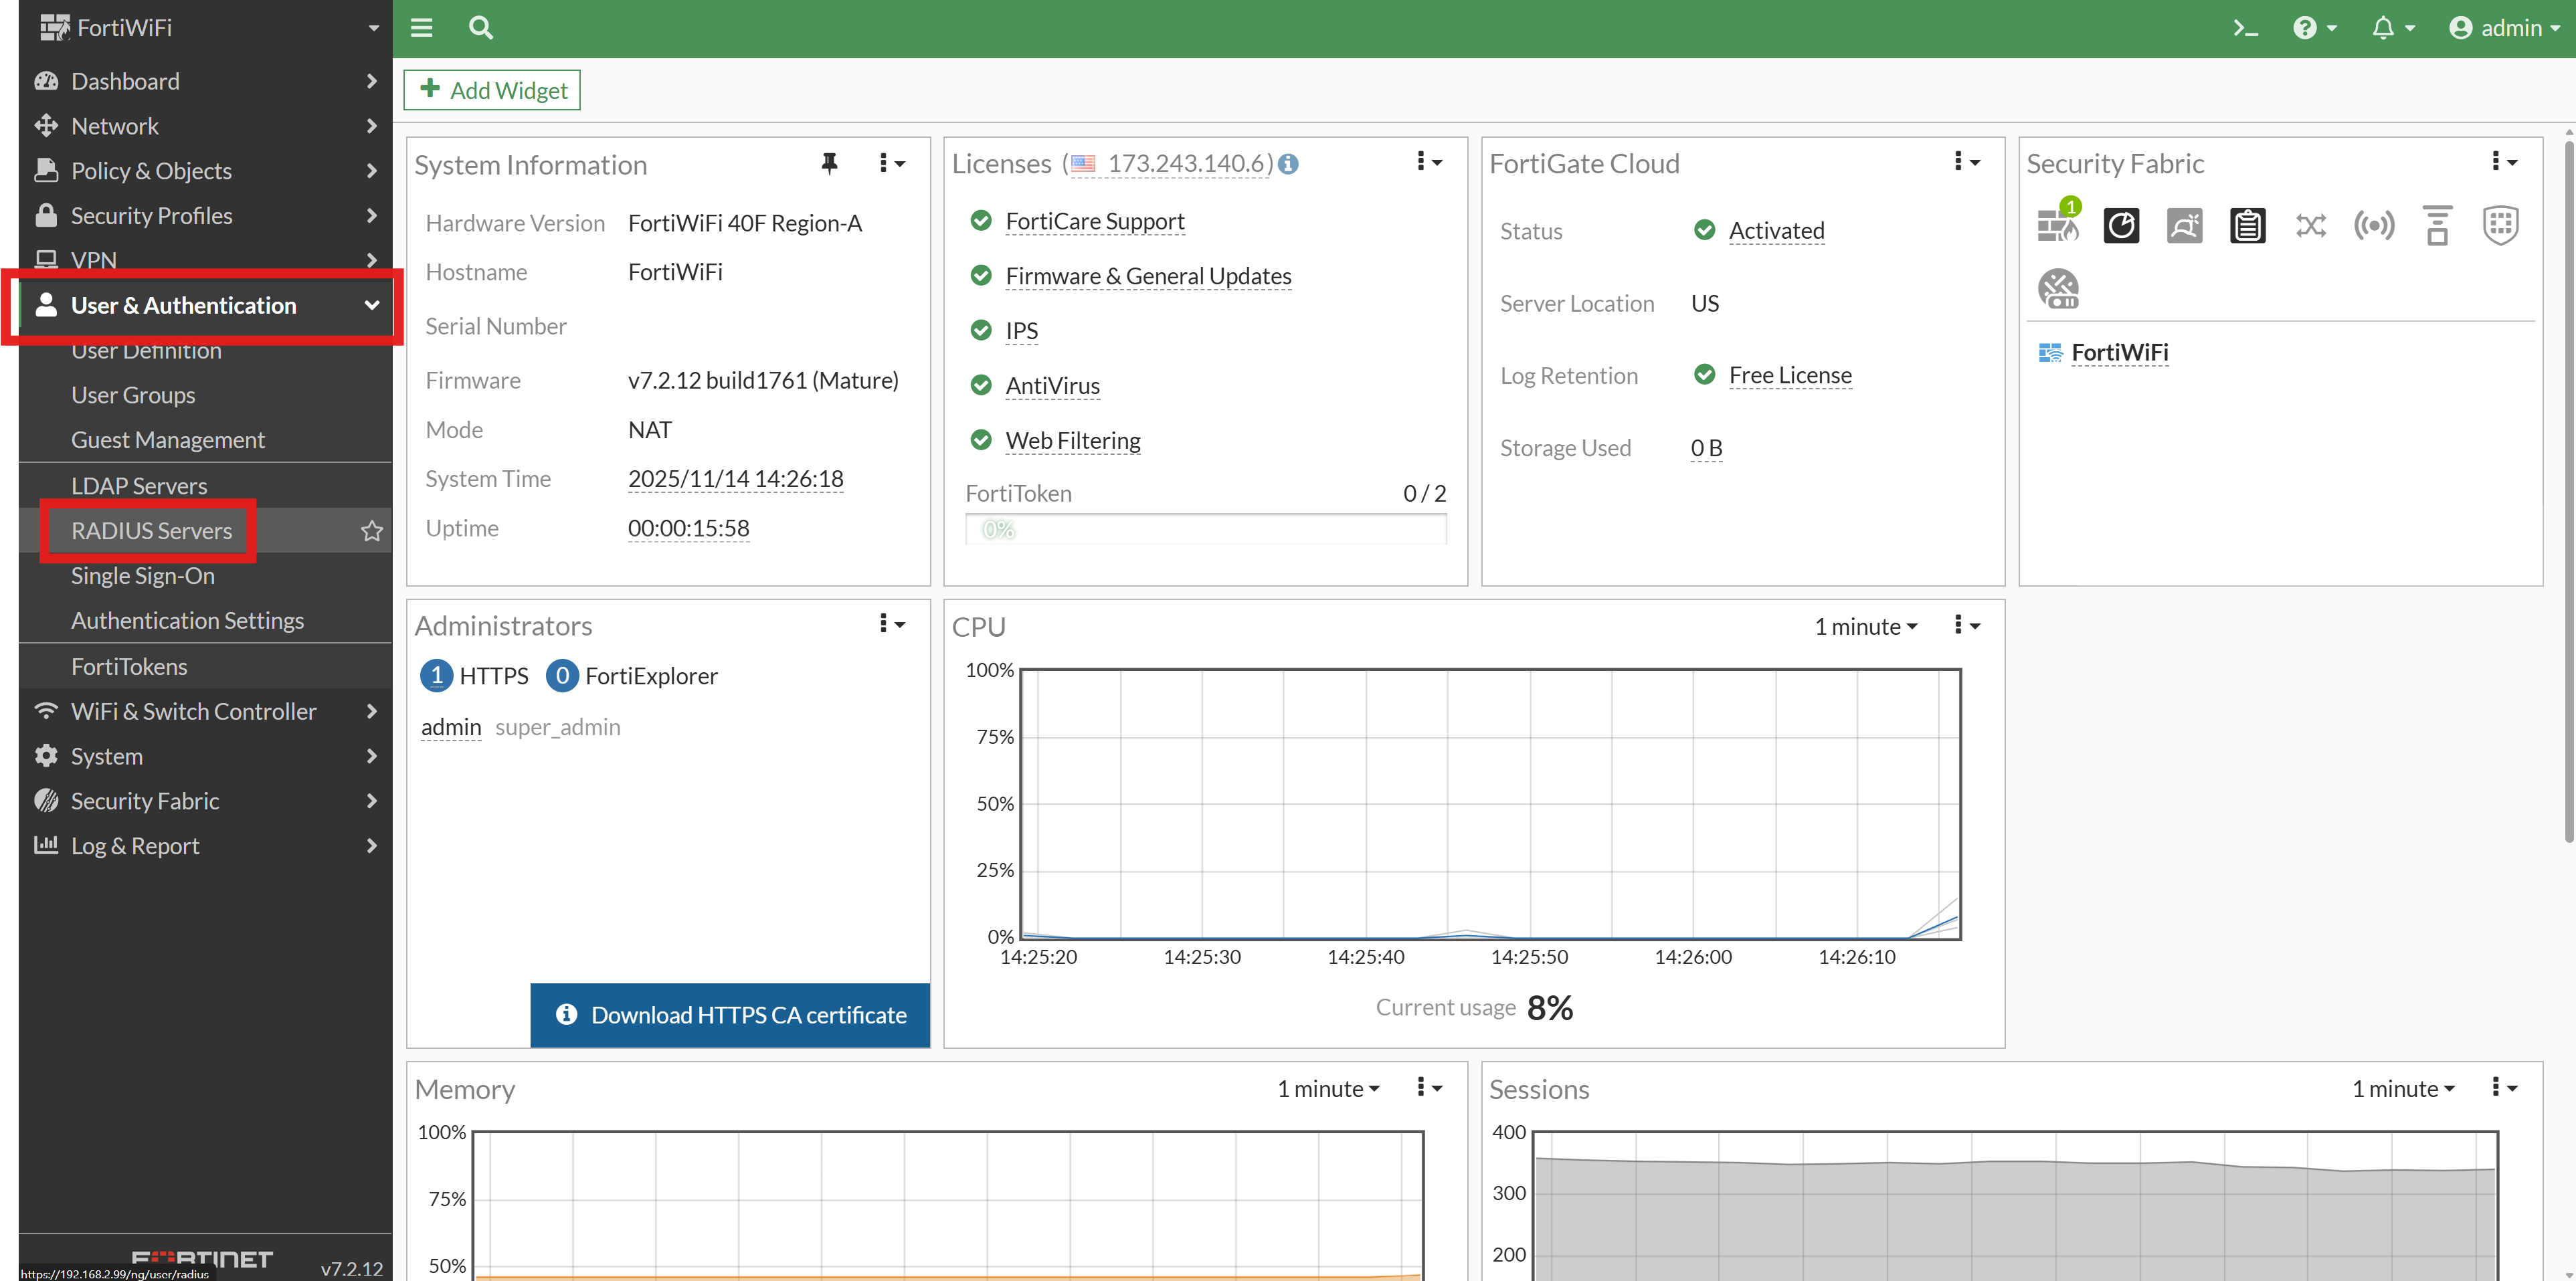Click the hamburger menu to collapse navigation
The height and width of the screenshot is (1281, 2576).
(x=421, y=27)
